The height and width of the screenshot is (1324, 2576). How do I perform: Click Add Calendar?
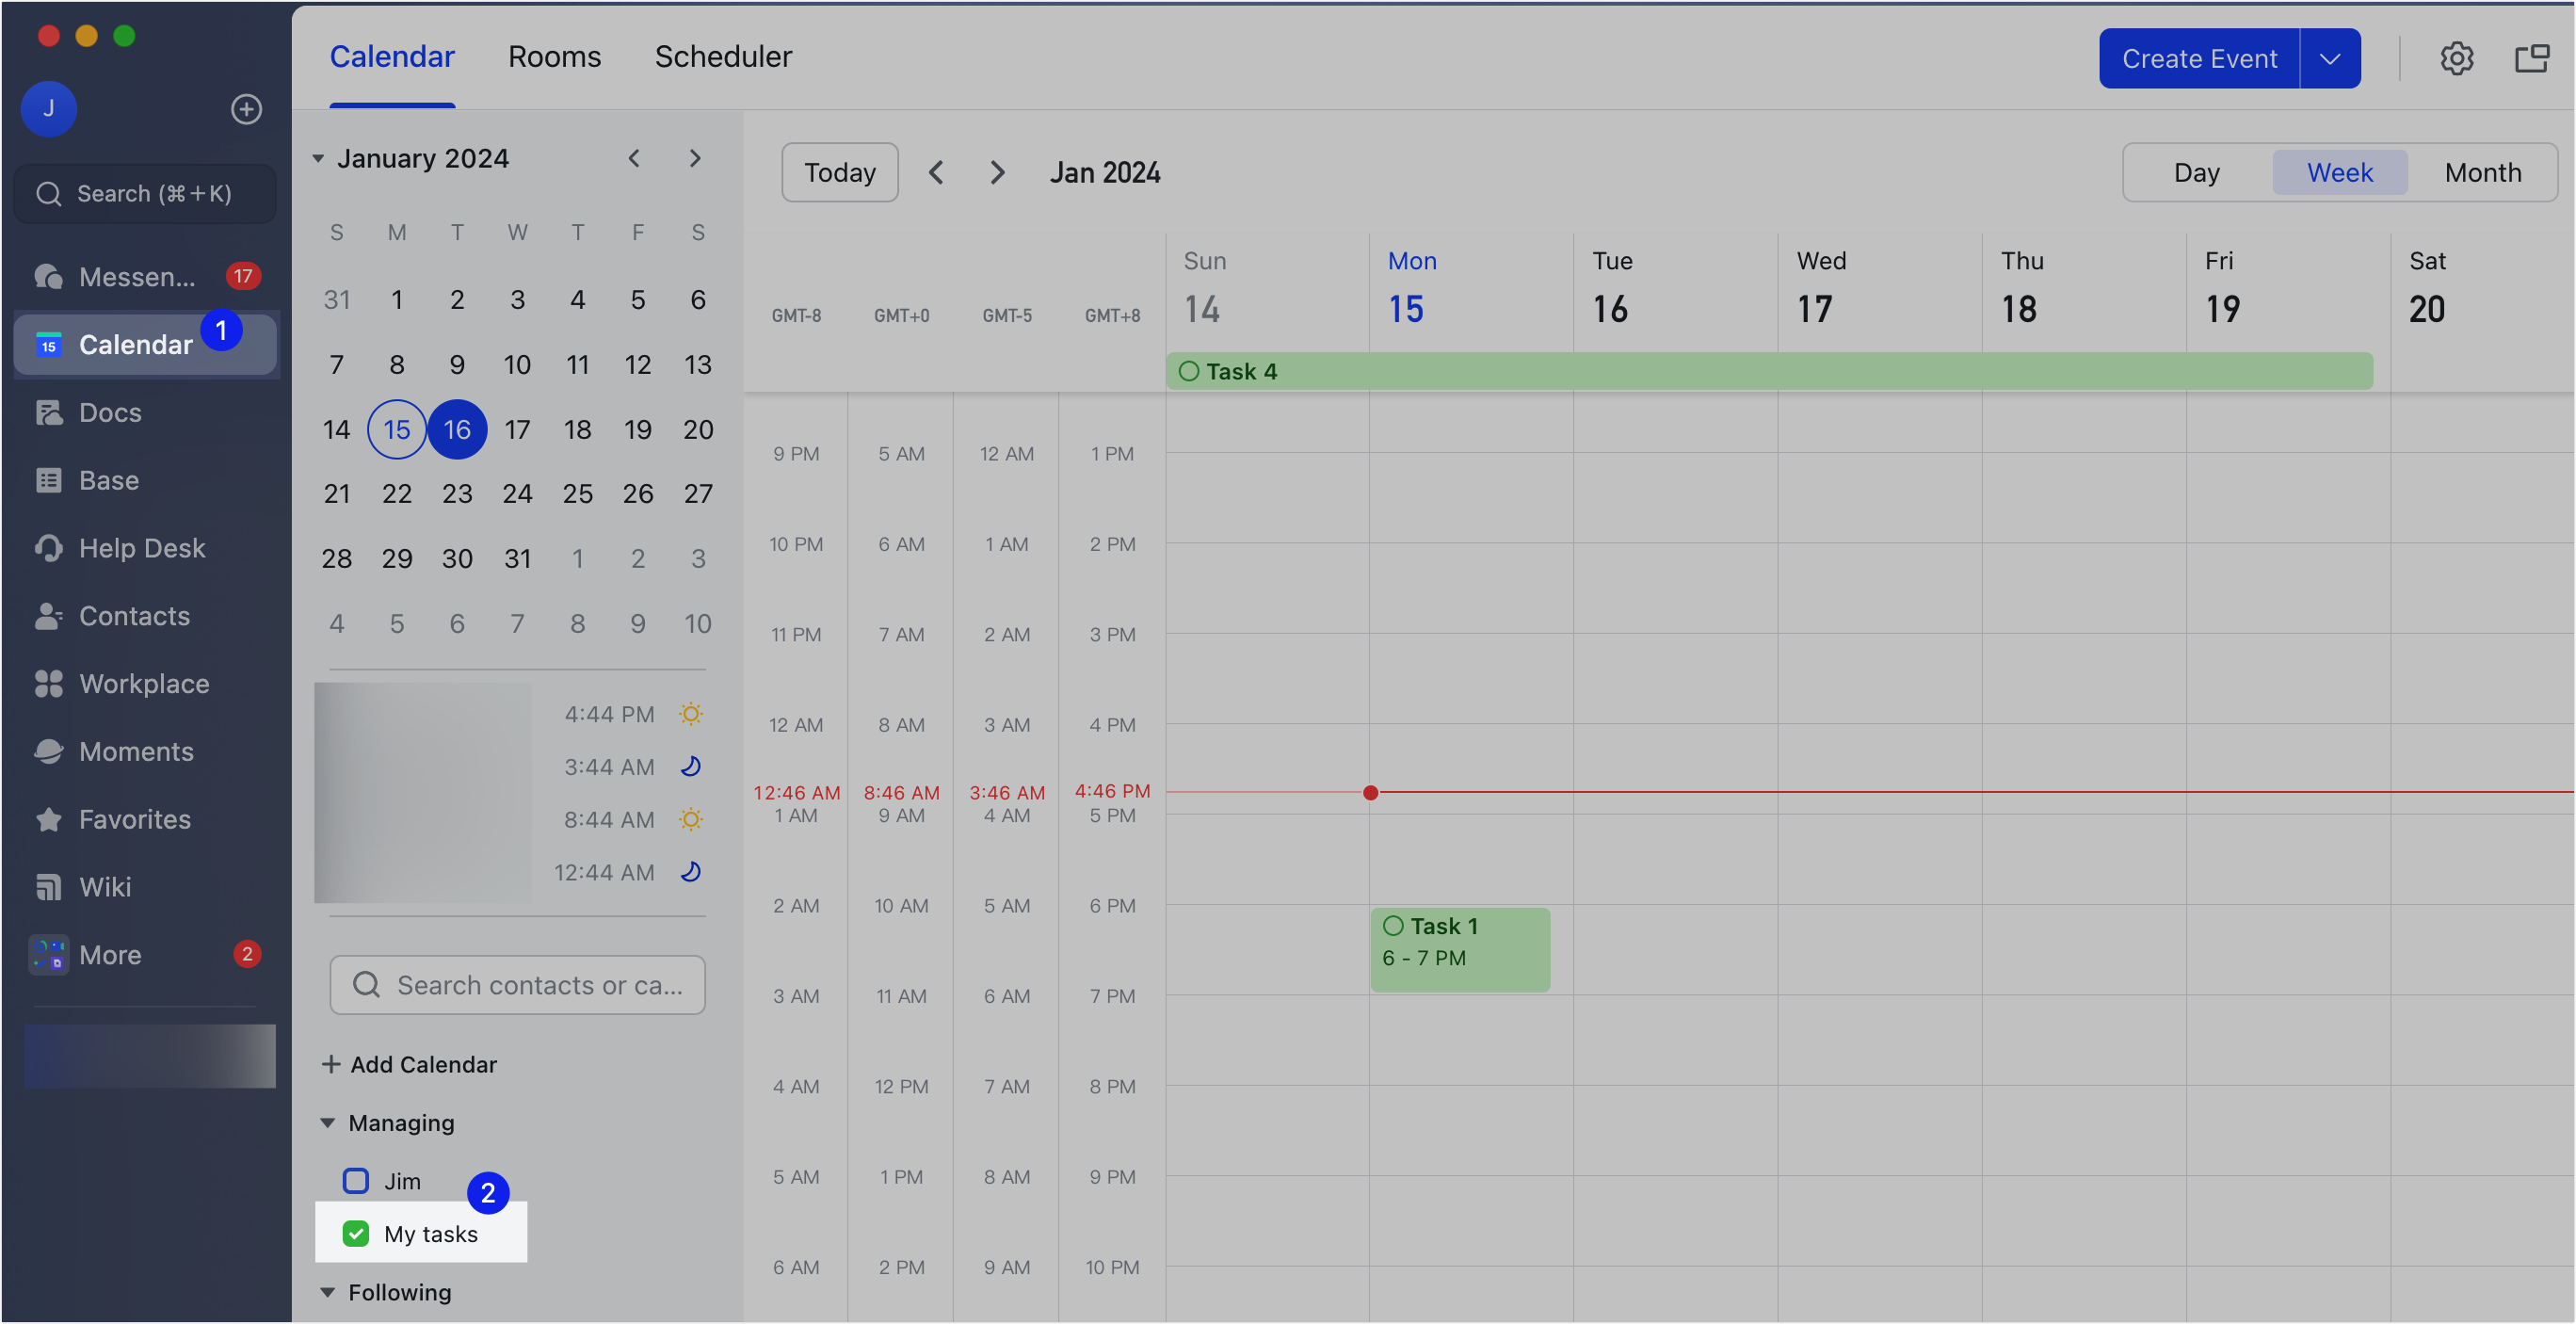(410, 1064)
